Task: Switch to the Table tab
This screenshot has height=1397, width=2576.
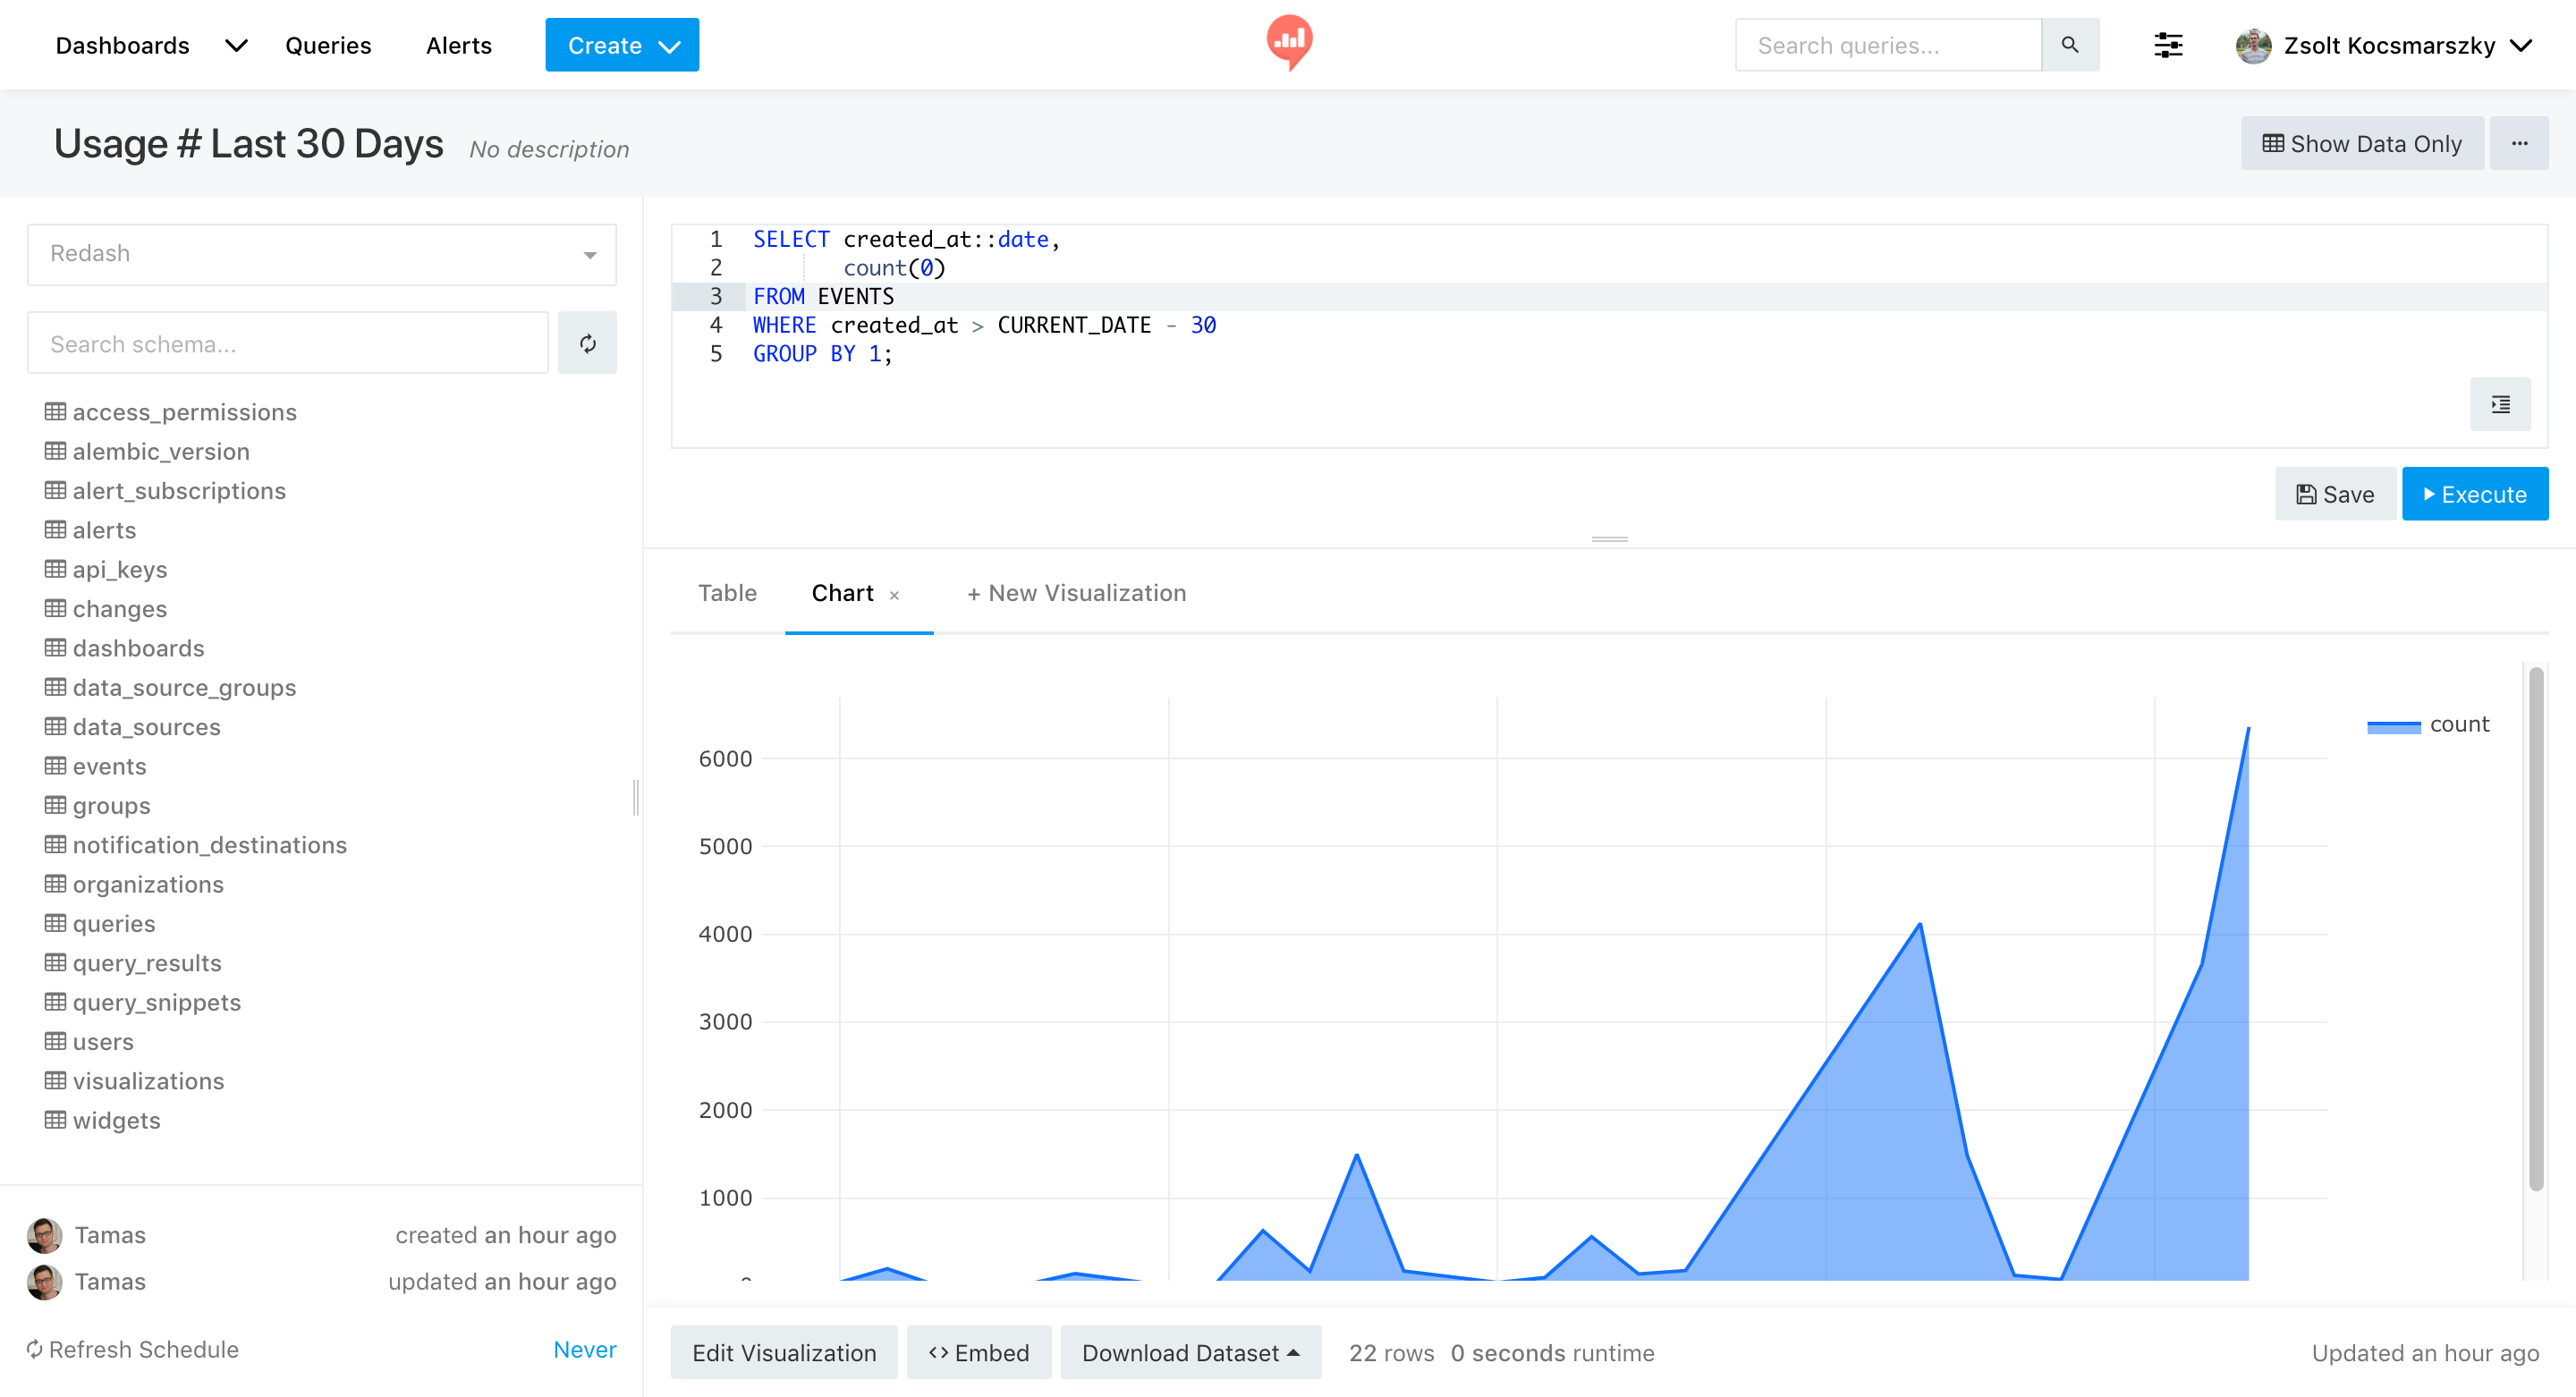Action: coord(727,592)
